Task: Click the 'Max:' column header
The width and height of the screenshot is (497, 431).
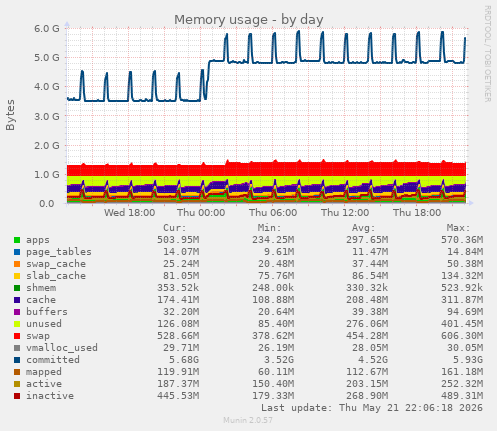Action: tap(458, 228)
